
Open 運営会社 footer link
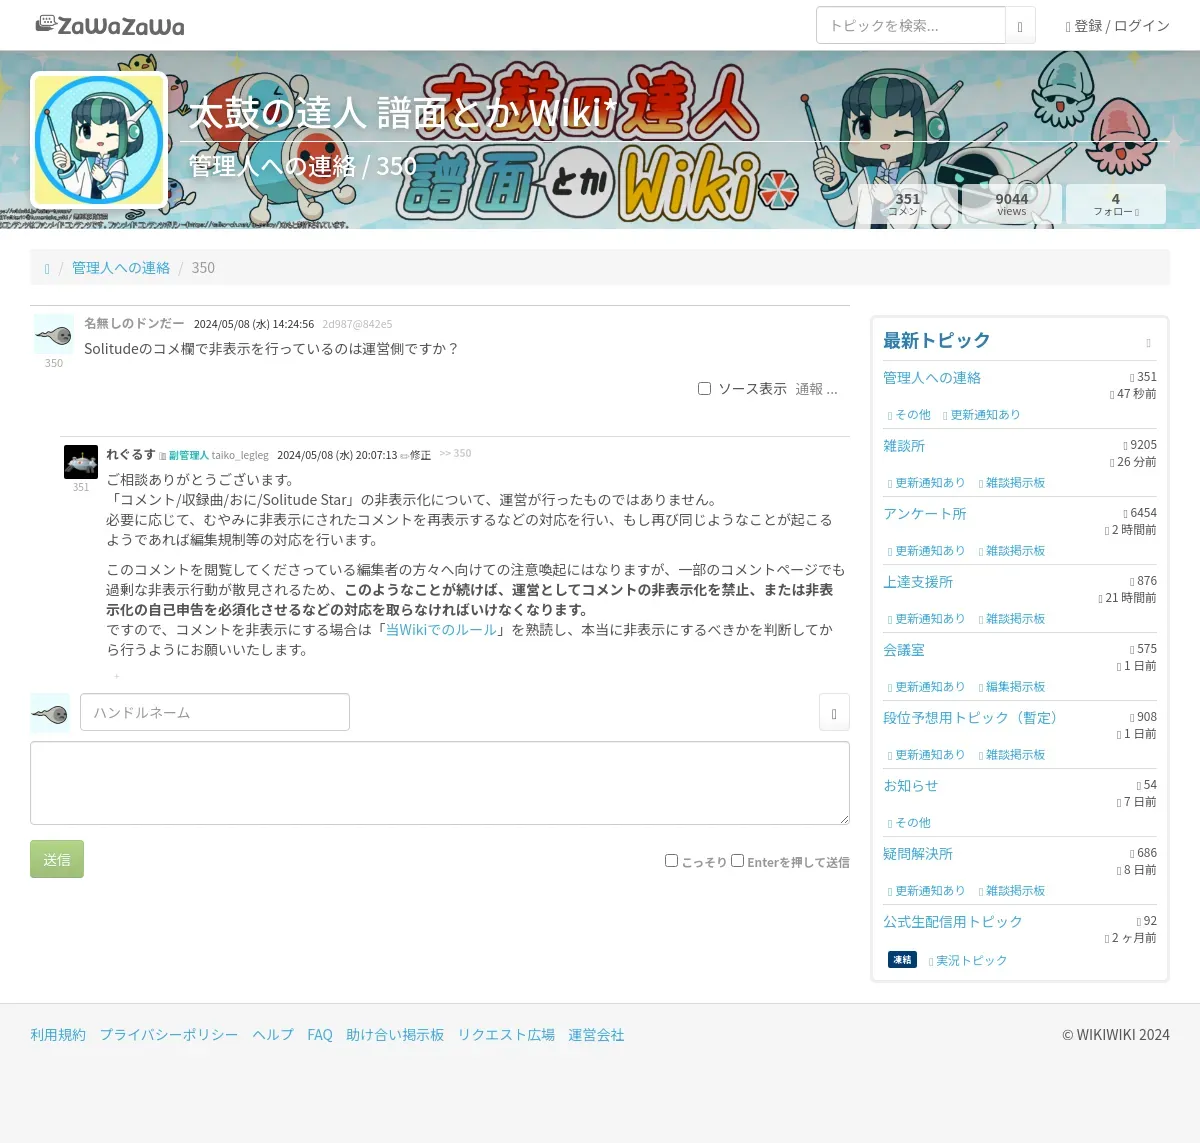(x=596, y=1035)
